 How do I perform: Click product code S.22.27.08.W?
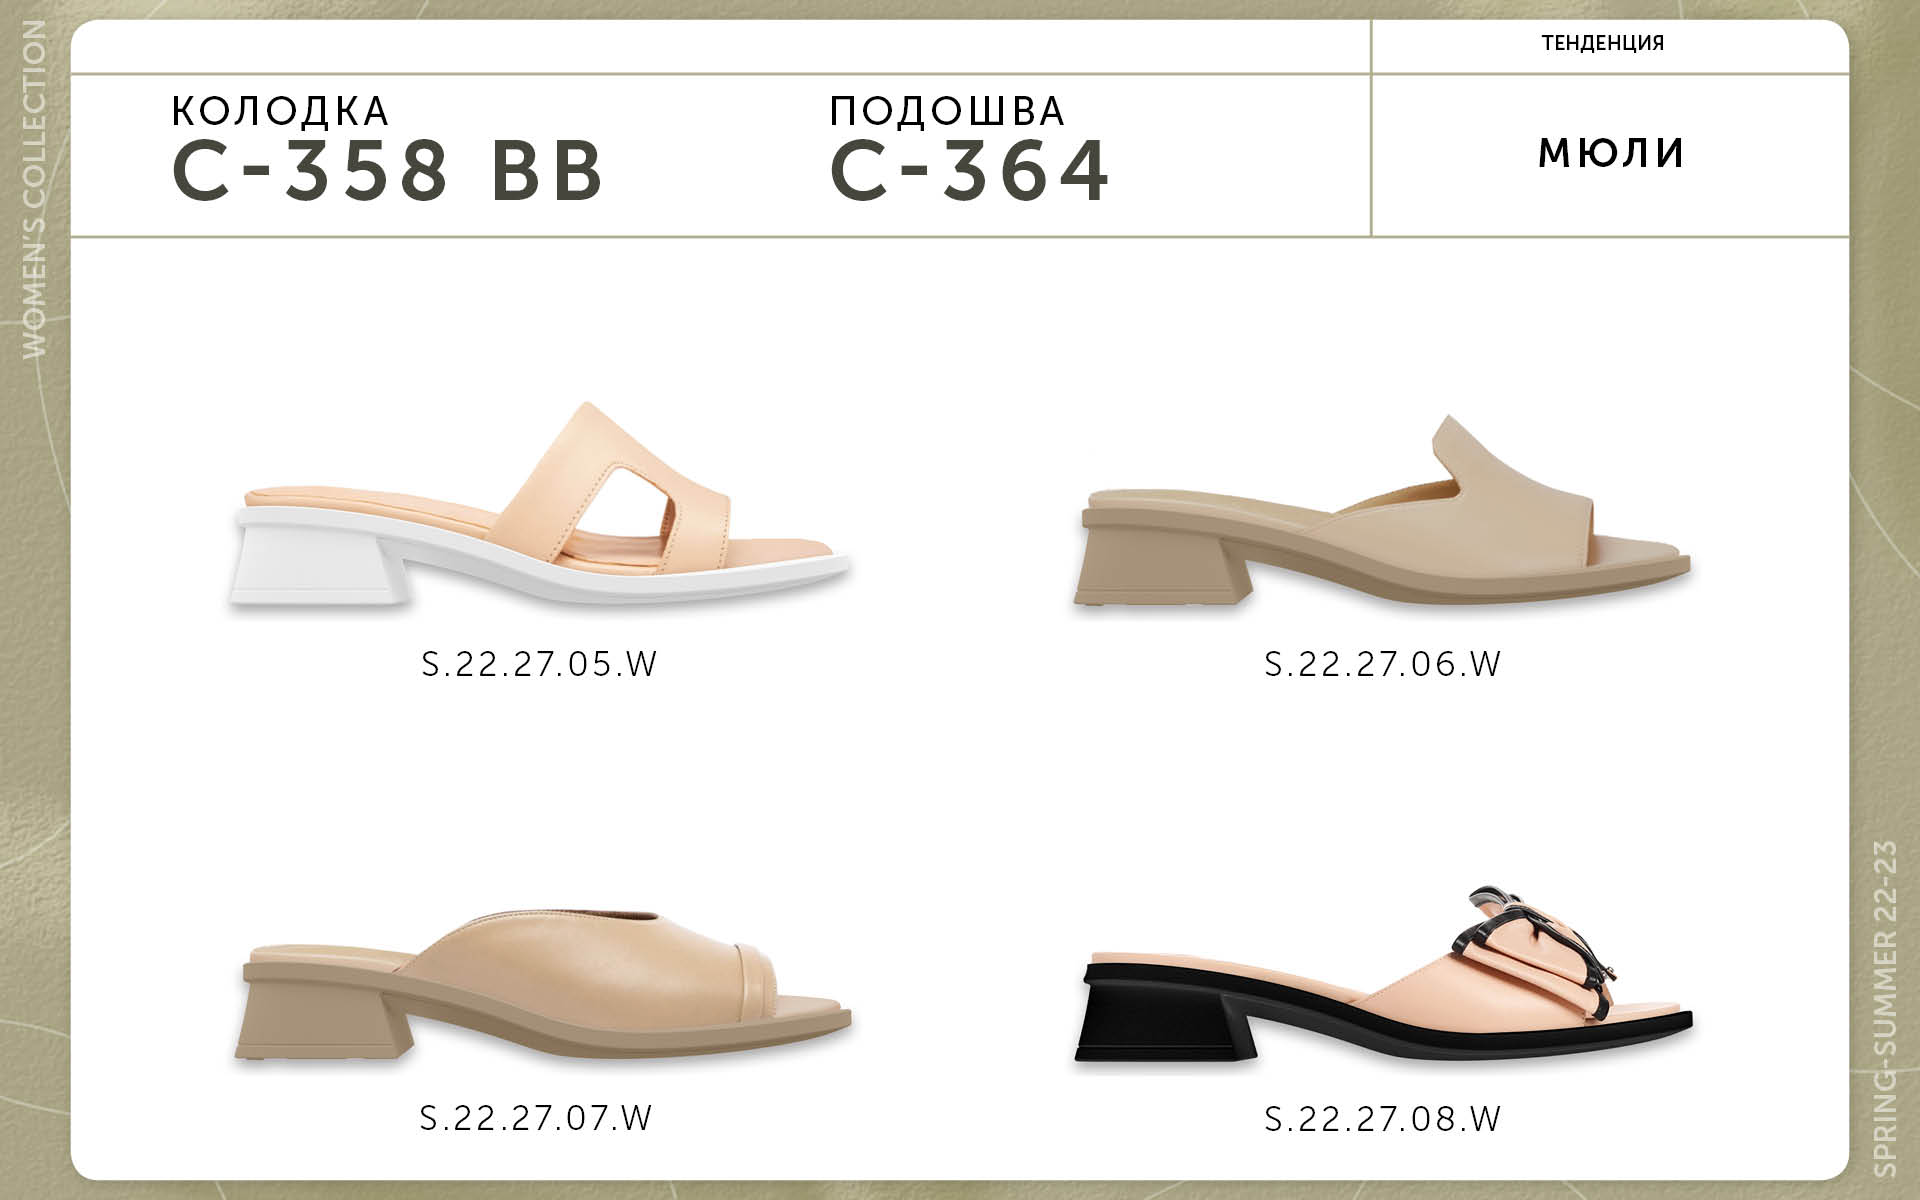tap(1383, 1118)
